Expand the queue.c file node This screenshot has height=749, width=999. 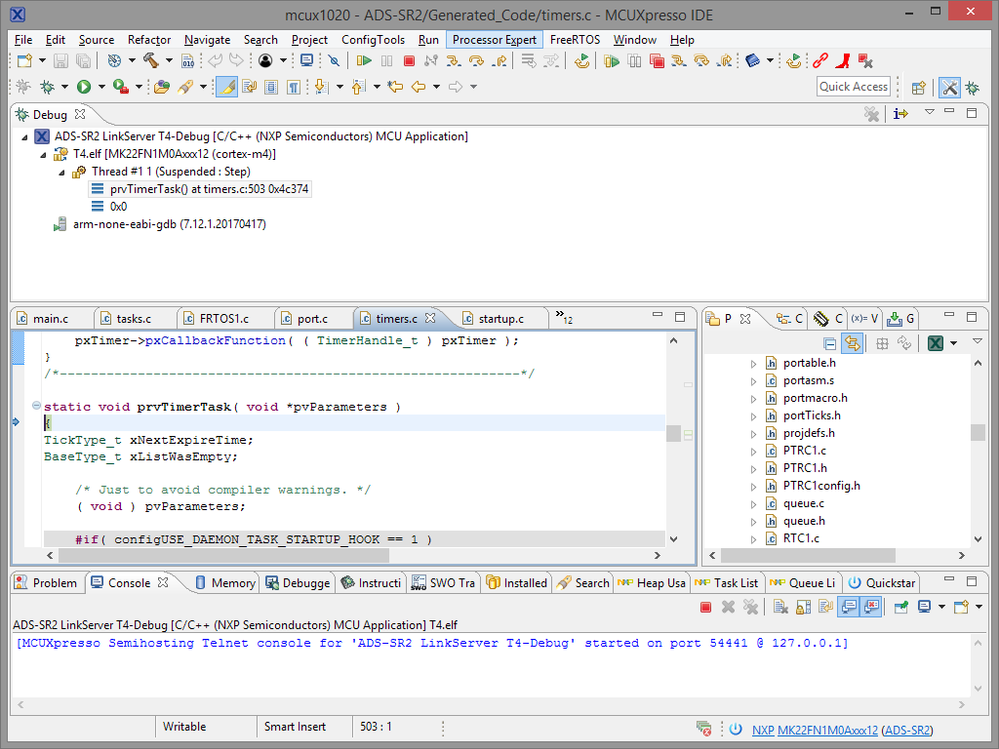pos(753,504)
